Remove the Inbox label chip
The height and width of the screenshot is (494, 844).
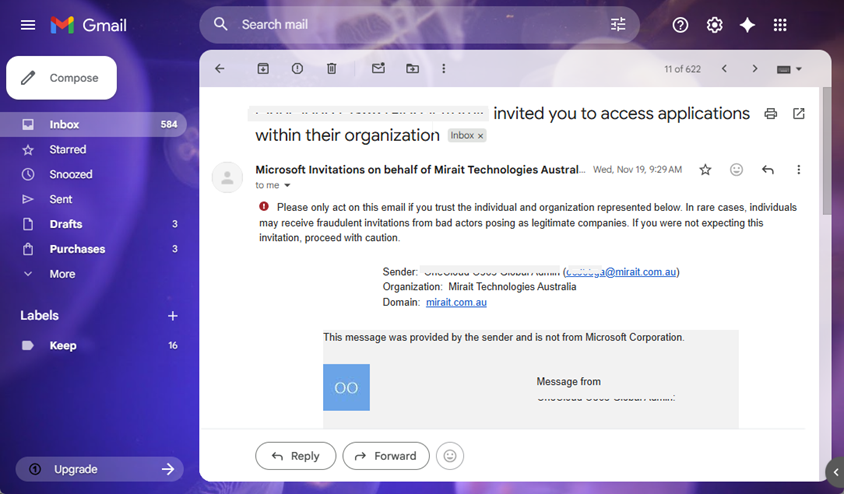coord(480,136)
